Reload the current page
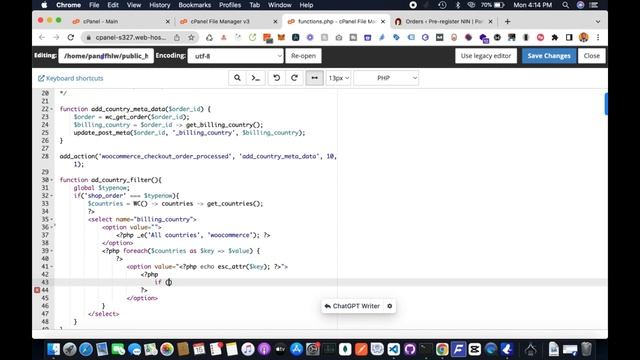This screenshot has height=360, width=640. click(x=71, y=38)
